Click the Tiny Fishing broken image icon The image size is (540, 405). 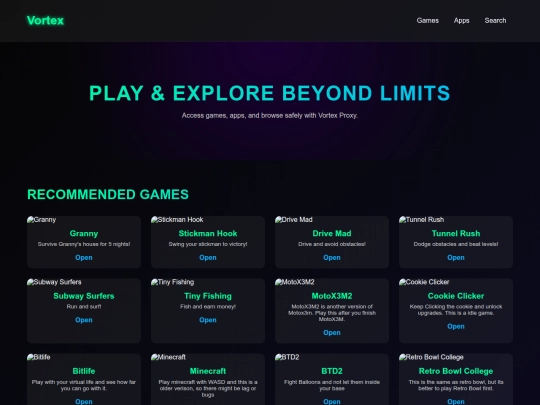[154, 282]
